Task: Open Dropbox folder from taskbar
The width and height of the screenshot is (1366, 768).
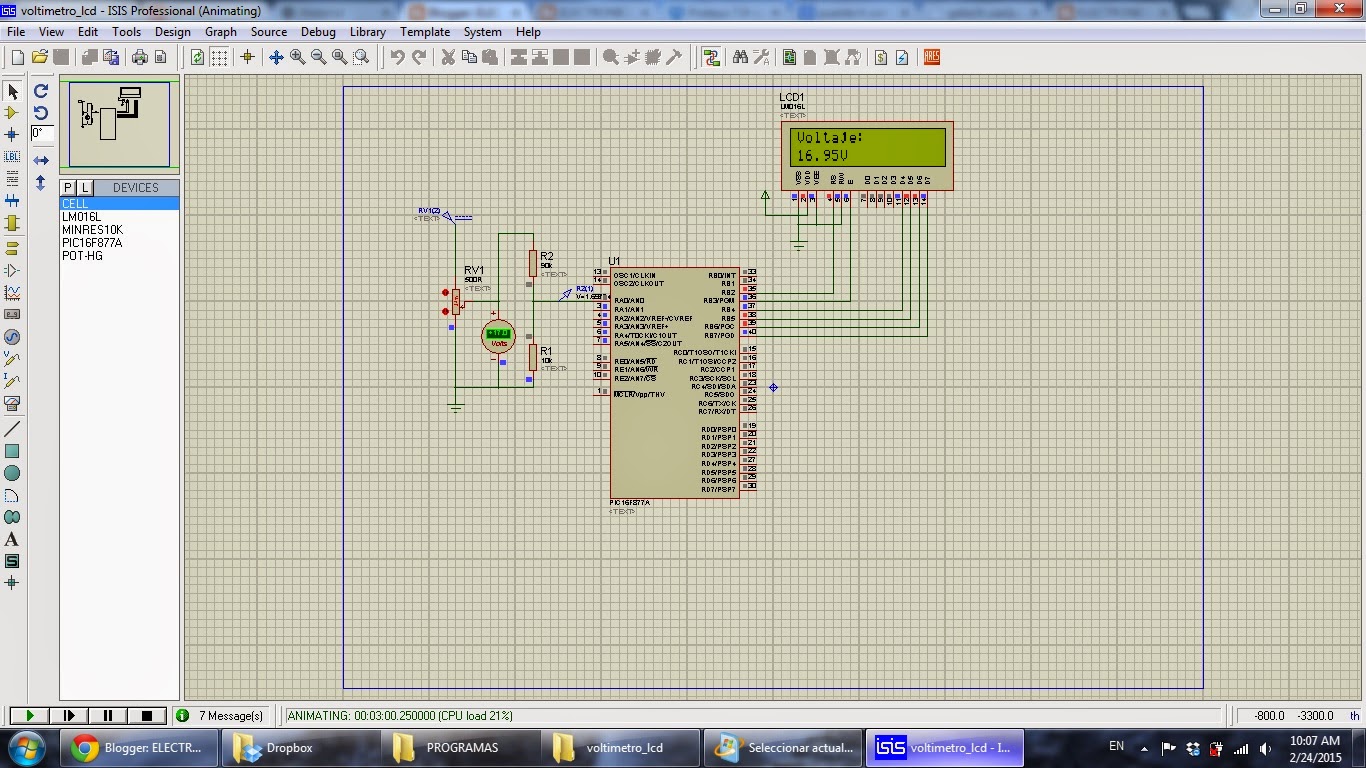Action: coord(274,747)
